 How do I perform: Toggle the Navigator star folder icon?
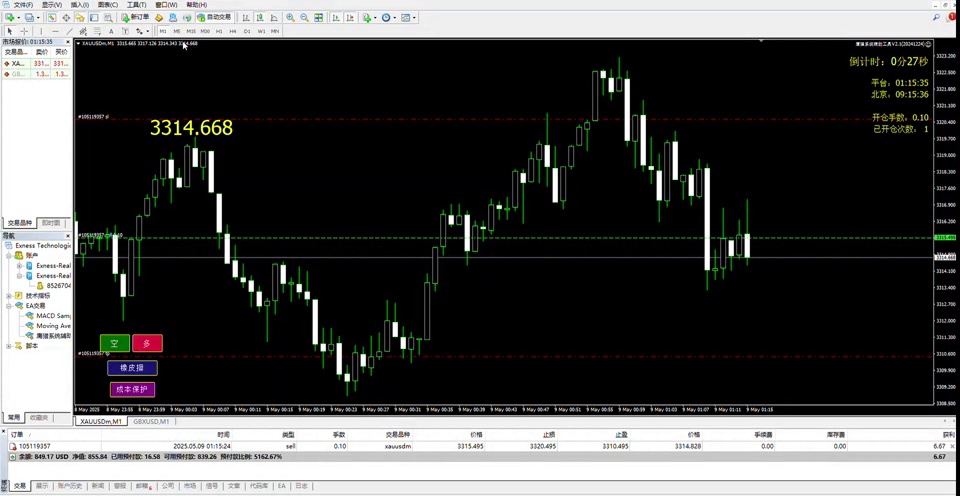coord(80,18)
